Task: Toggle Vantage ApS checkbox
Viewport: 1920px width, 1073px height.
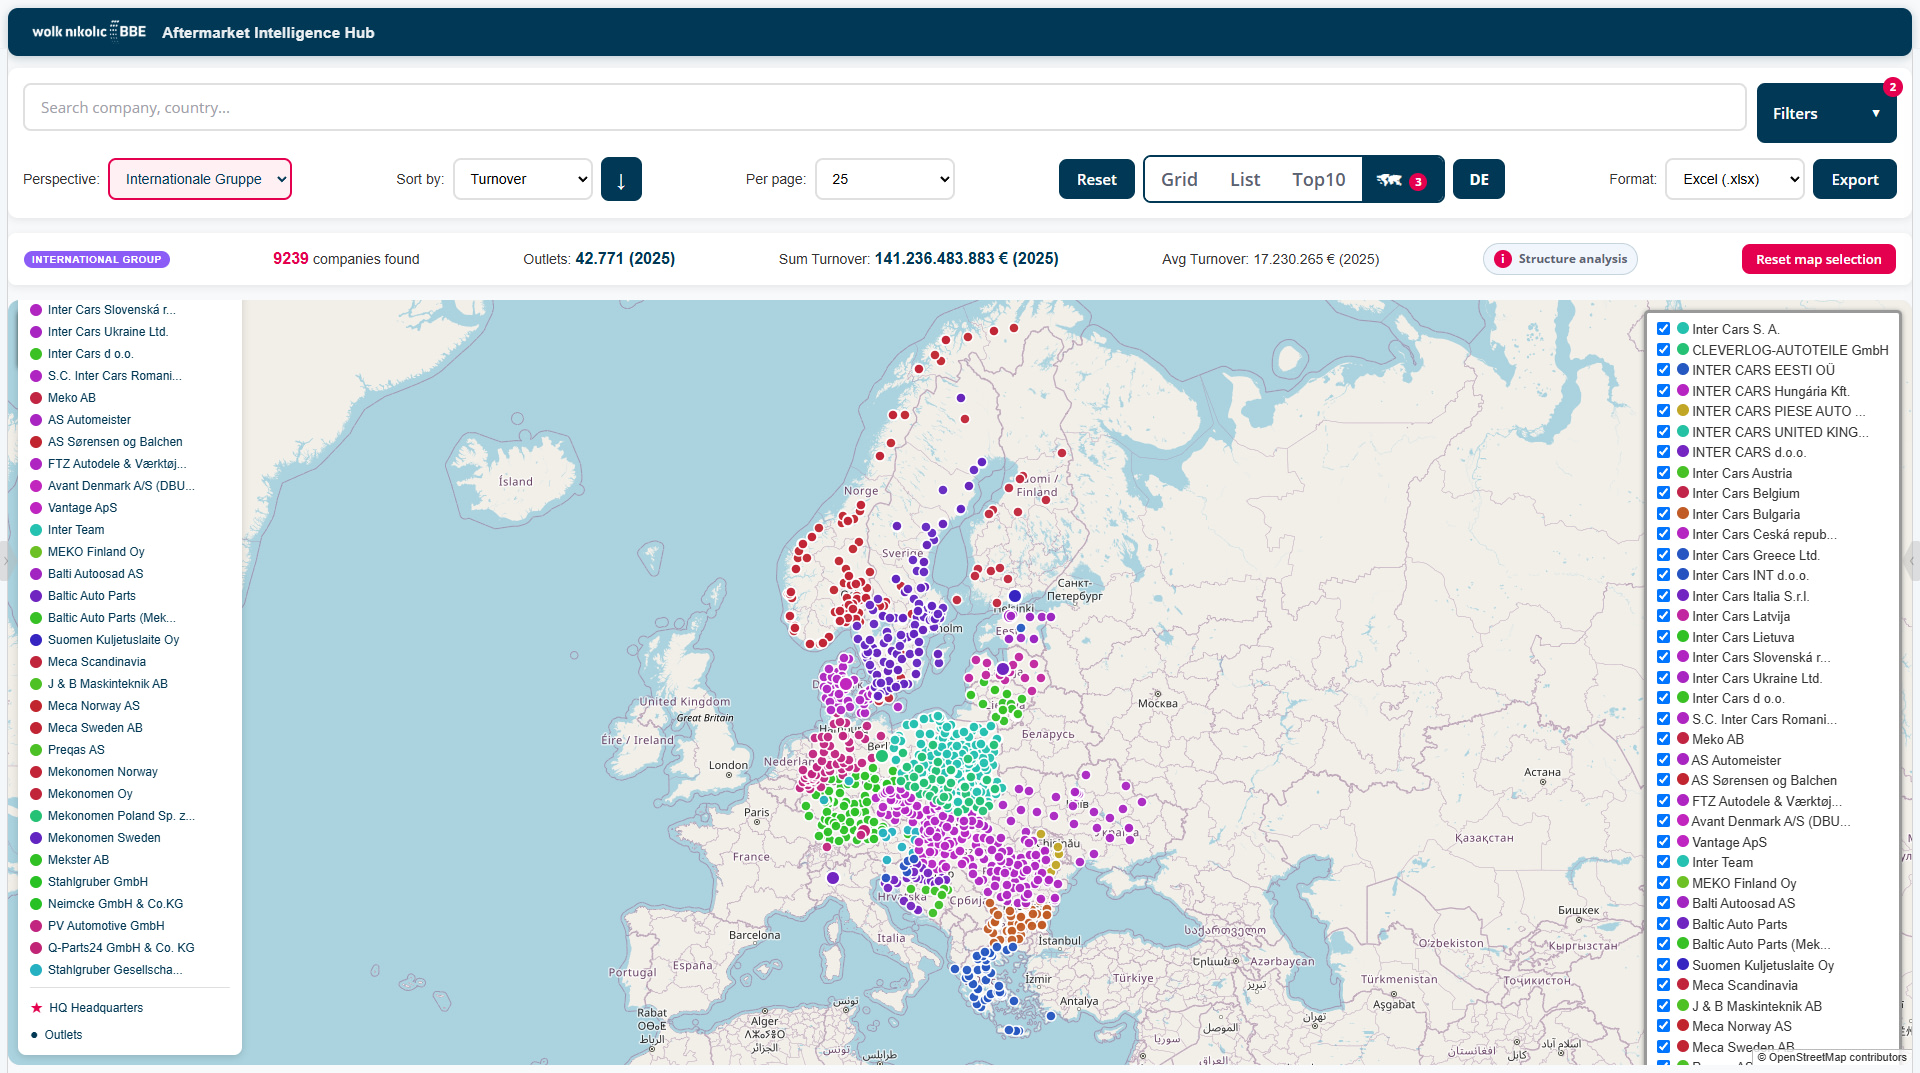Action: 1663,842
